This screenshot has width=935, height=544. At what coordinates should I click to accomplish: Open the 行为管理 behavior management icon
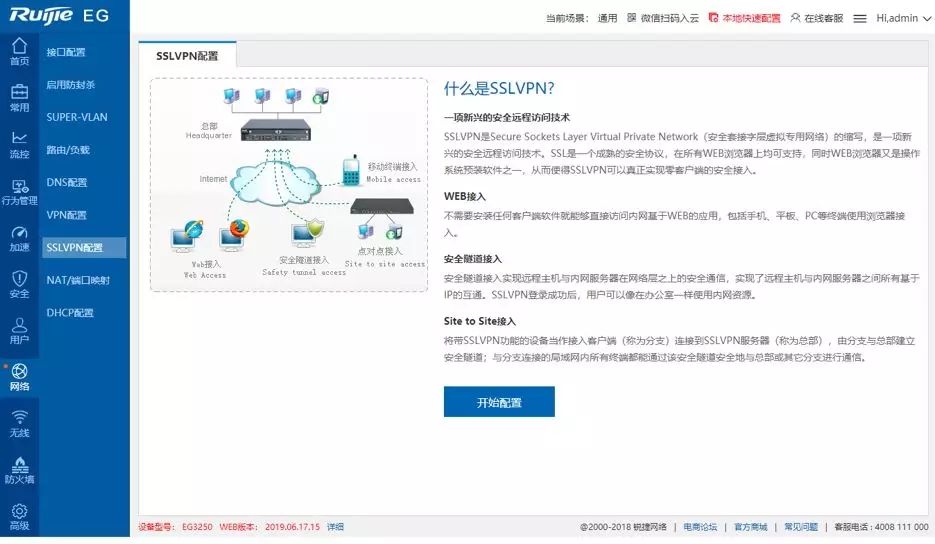[19, 191]
